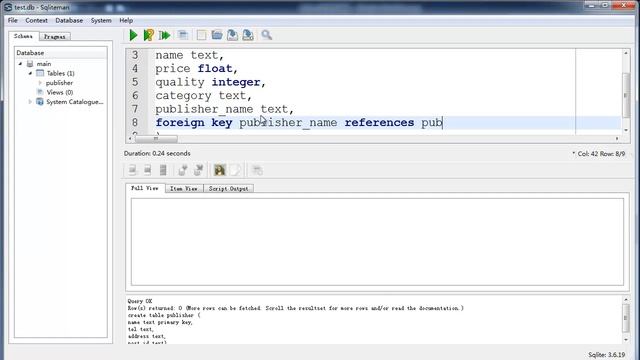Image resolution: width=640 pixels, height=360 pixels.
Task: Click the commit changes icon in result toolbar
Action: pyautogui.click(x=182, y=170)
